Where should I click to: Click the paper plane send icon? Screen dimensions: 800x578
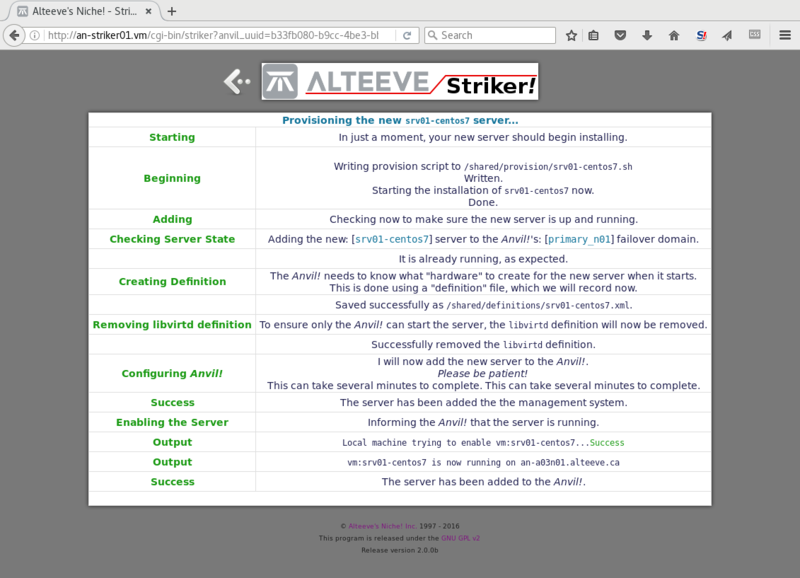pos(728,35)
